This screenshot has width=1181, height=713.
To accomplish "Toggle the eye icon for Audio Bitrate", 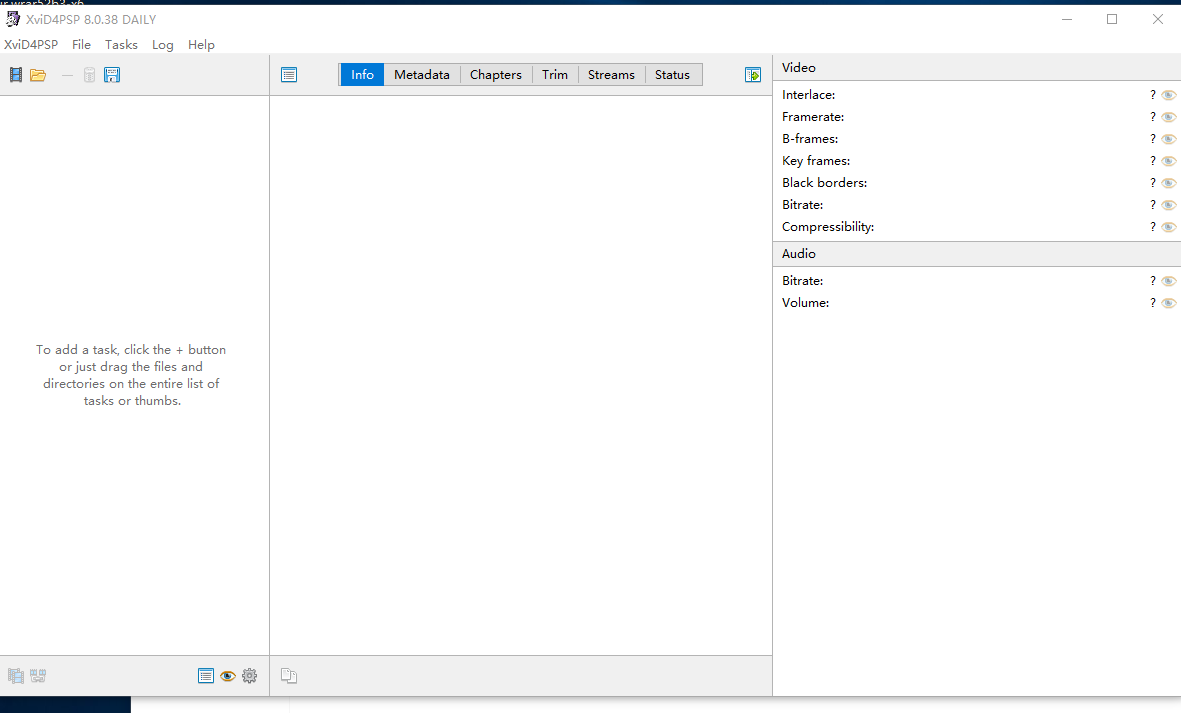I will tap(1169, 281).
